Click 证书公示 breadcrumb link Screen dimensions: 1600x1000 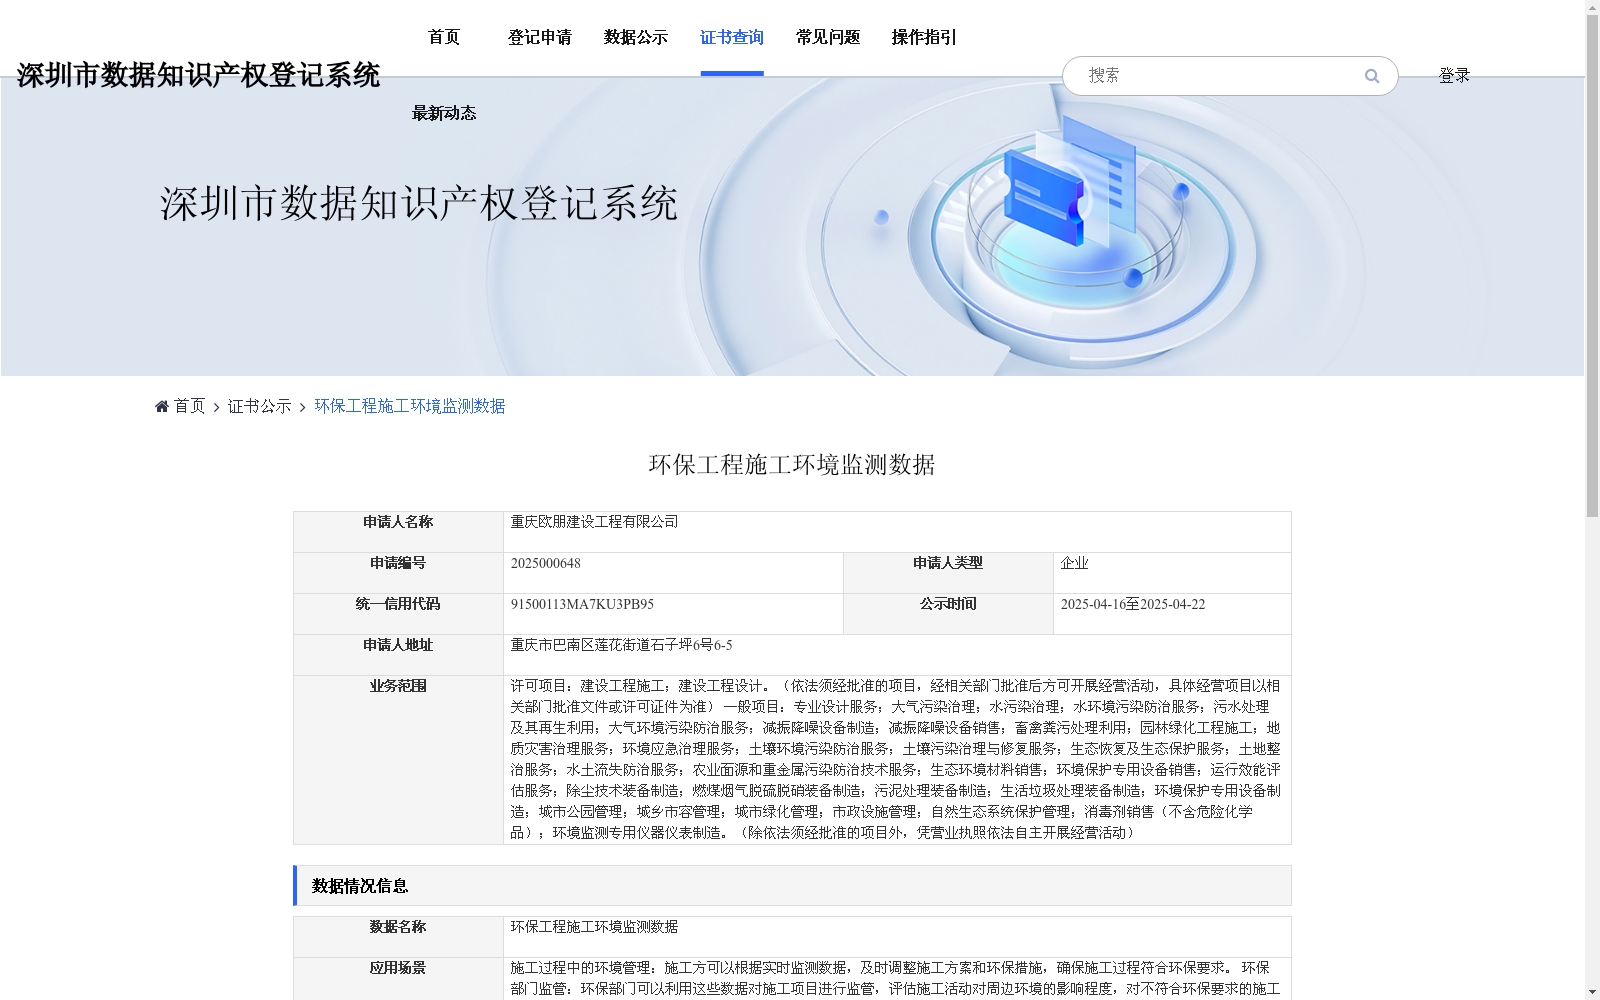click(x=259, y=406)
